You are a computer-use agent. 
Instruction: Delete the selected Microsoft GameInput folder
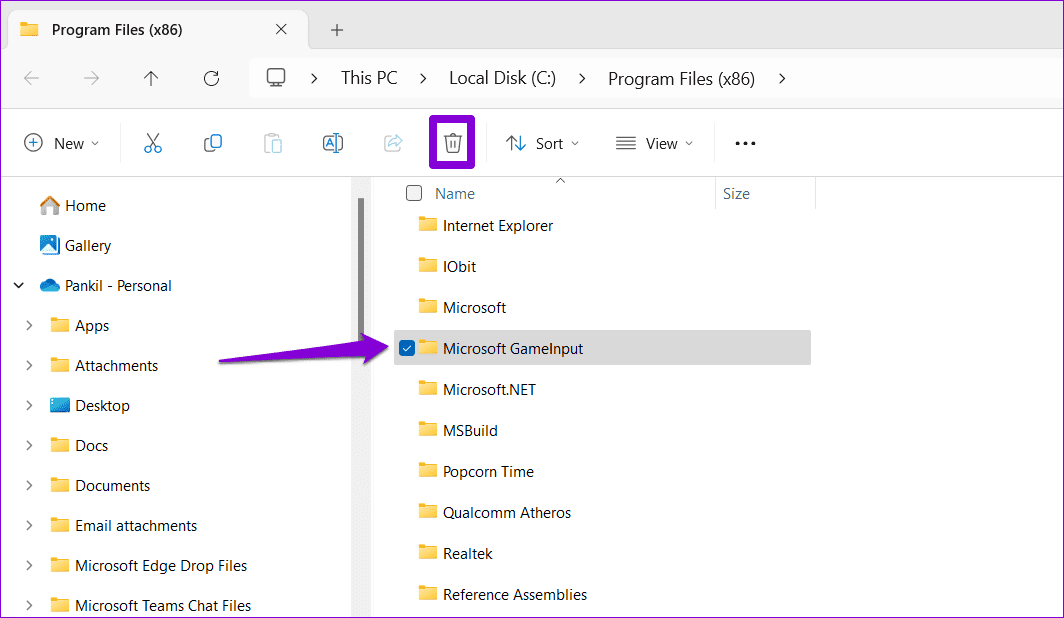pyautogui.click(x=451, y=142)
